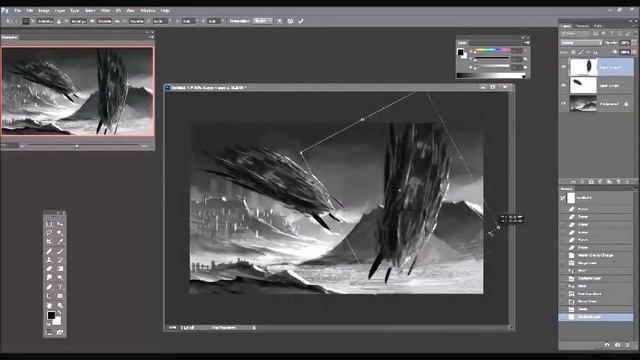This screenshot has width=640, height=360.
Task: Open the Navigator panel flyout menu
Action: tap(151, 37)
